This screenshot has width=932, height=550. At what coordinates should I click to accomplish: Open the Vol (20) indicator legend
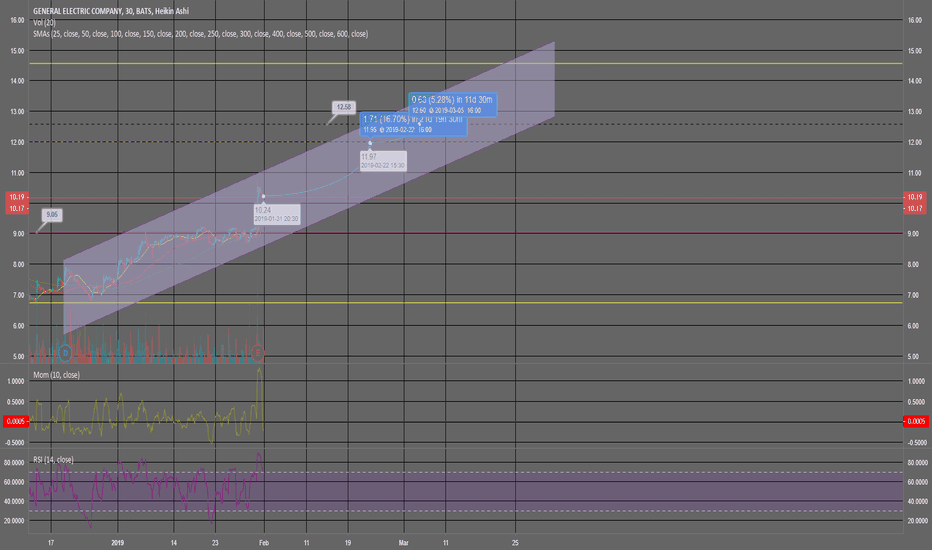pyautogui.click(x=45, y=23)
